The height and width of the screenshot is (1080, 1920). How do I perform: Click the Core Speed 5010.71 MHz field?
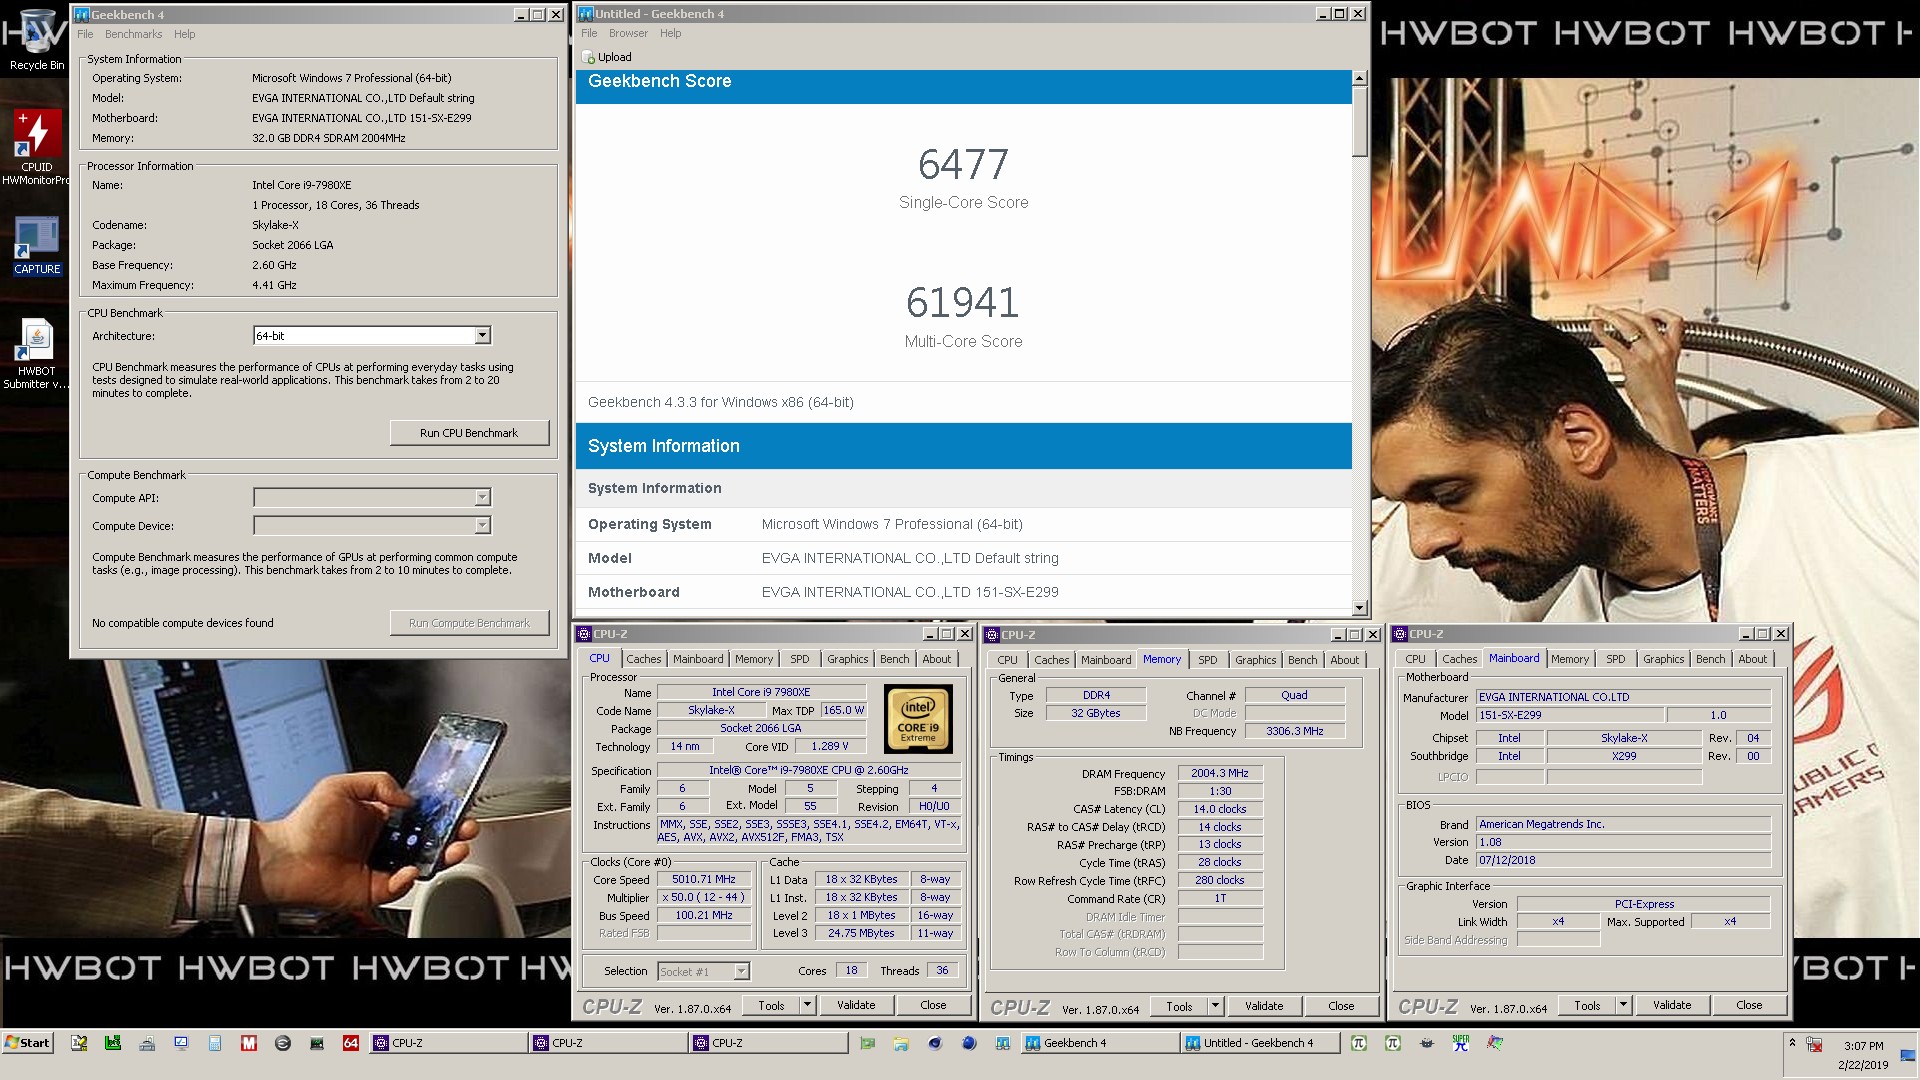pyautogui.click(x=704, y=880)
